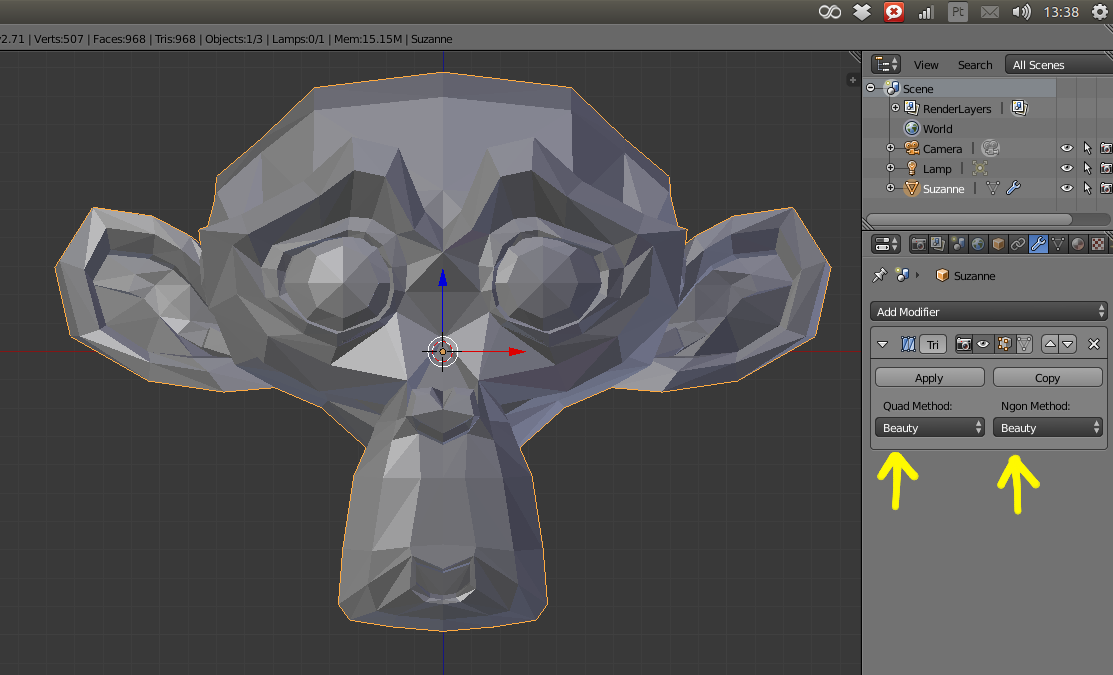Screen dimensions: 1113x675
Task: Toggle Camera visibility eye in outliner
Action: [1066, 148]
